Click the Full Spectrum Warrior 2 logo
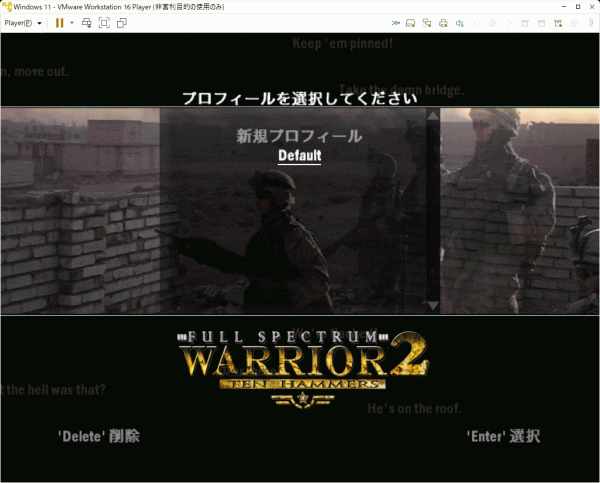Viewport: 600px width, 483px height. click(x=302, y=368)
